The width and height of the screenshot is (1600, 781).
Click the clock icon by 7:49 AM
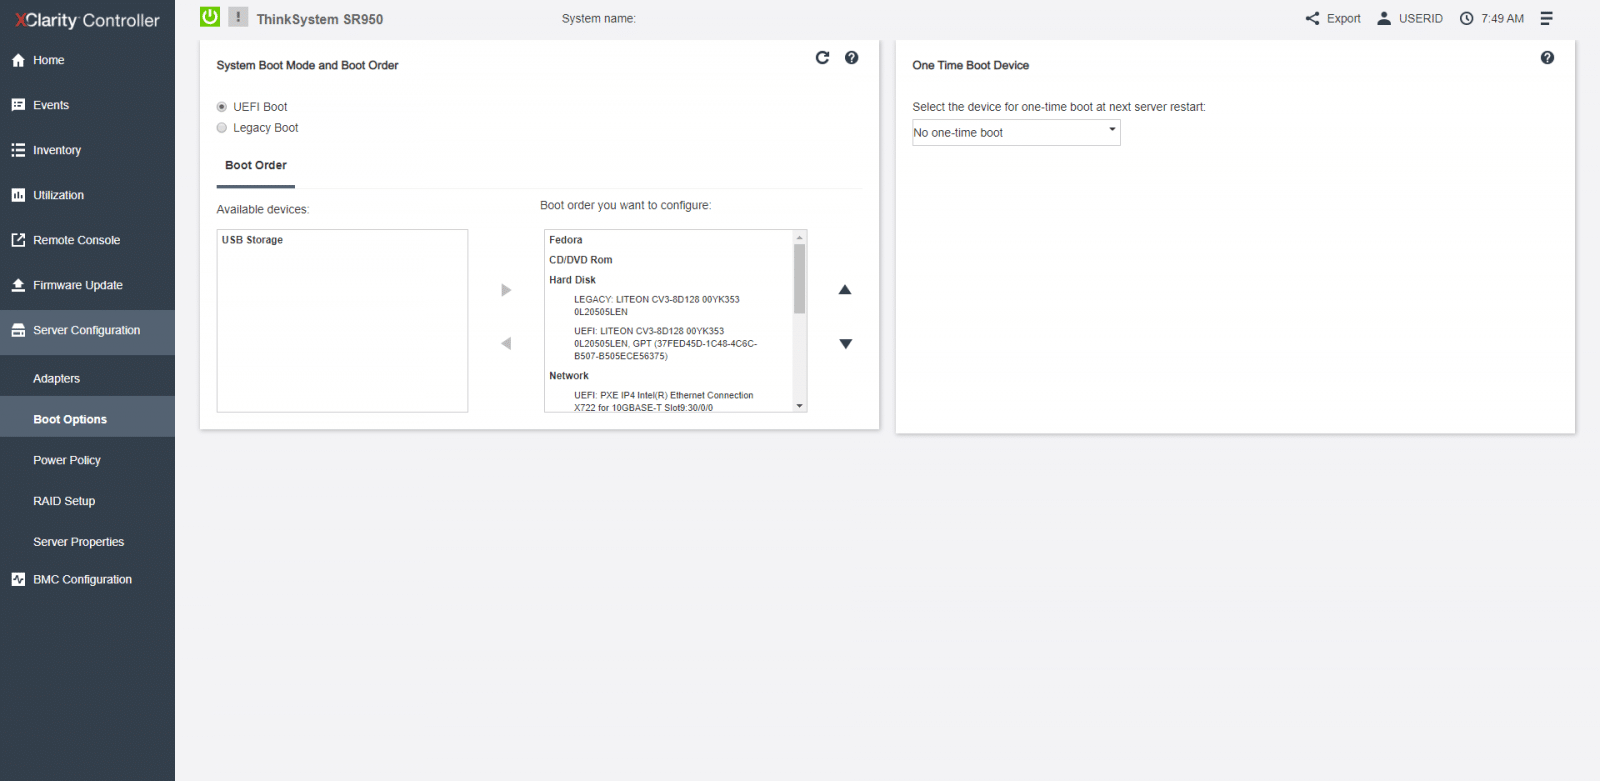[x=1467, y=18]
